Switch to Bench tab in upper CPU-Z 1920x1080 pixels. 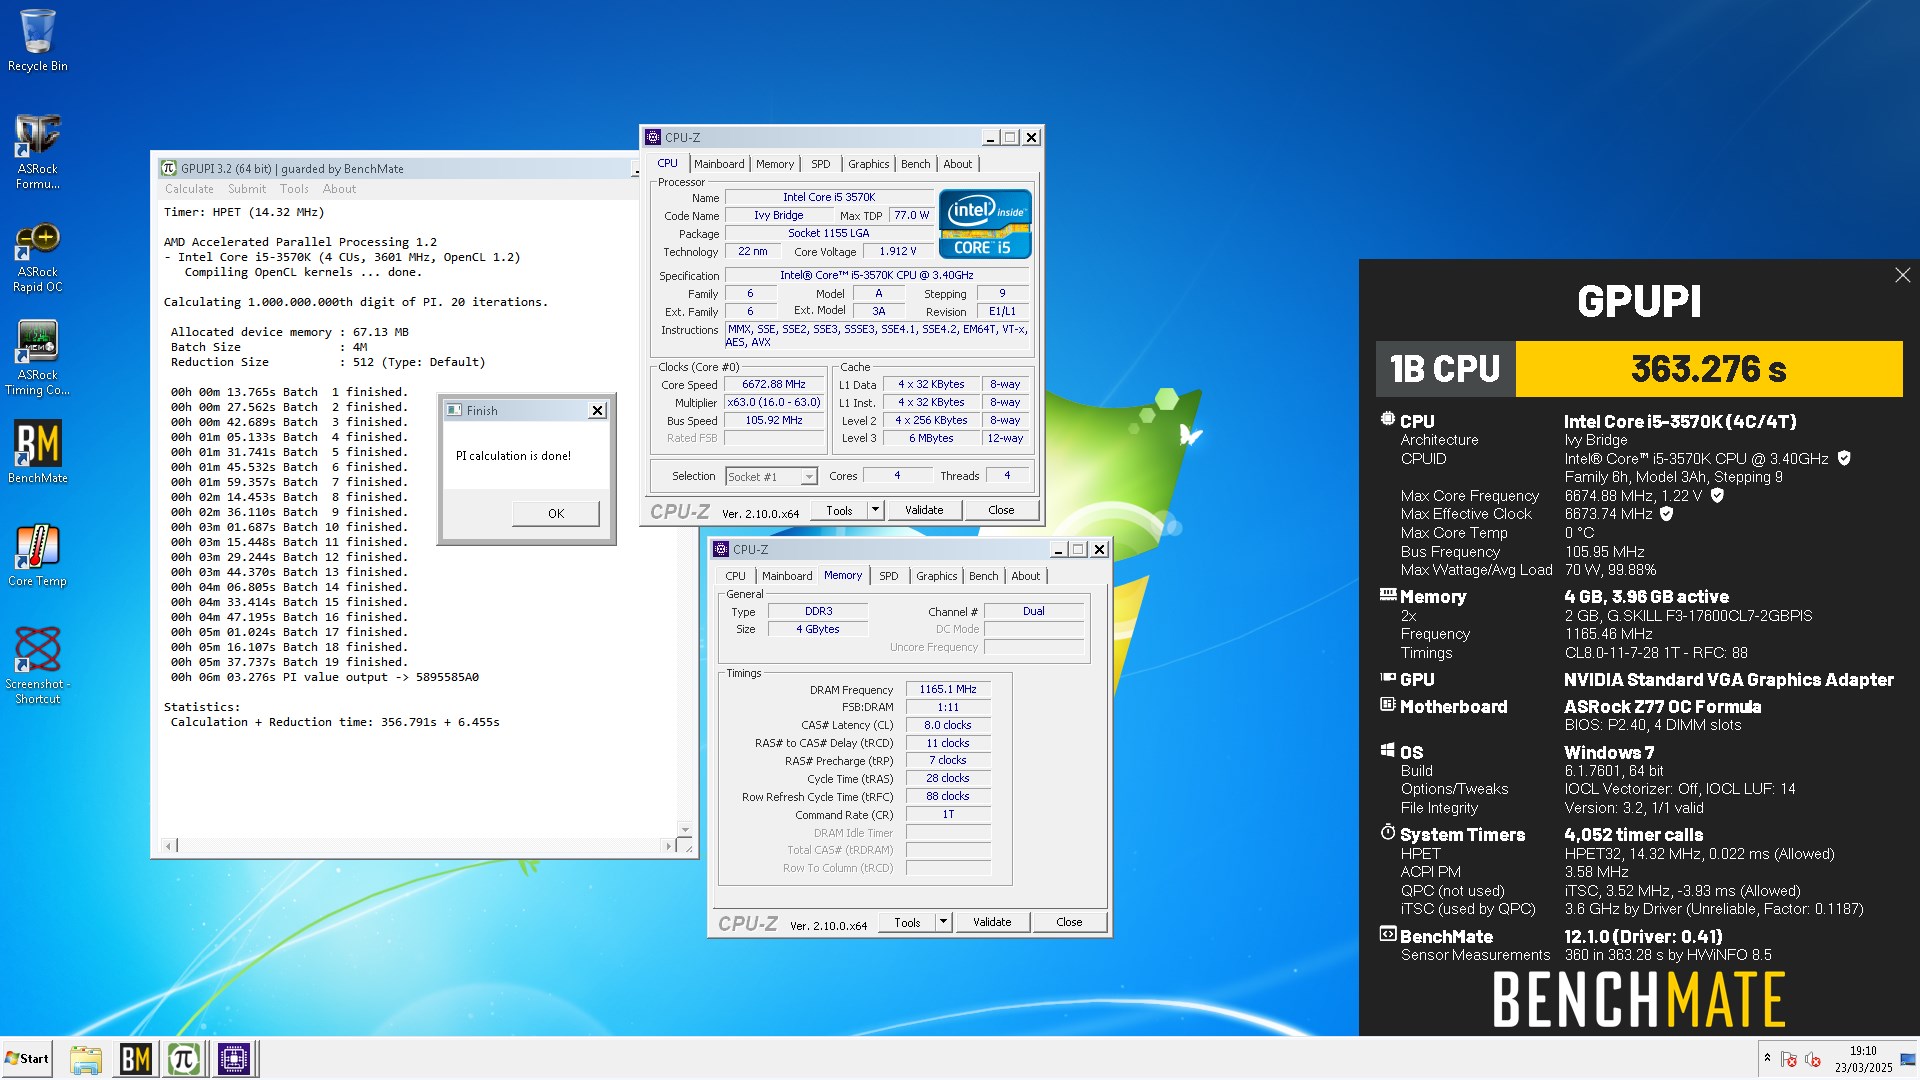[915, 164]
